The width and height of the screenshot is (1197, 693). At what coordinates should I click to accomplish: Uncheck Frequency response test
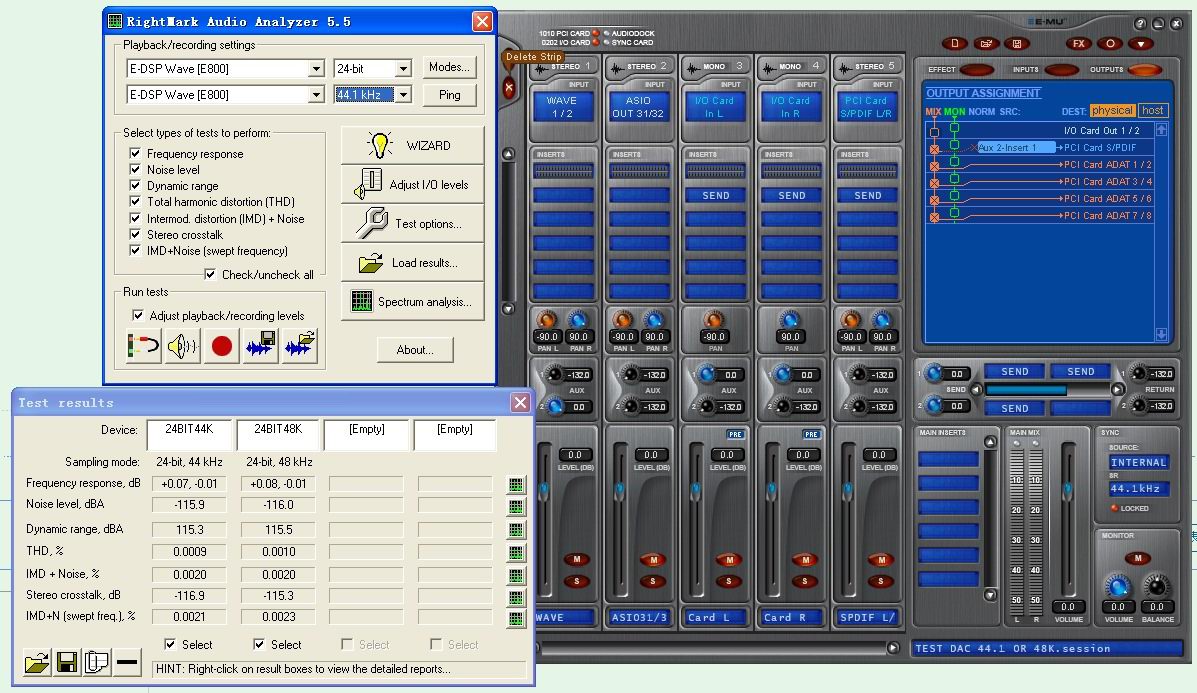click(x=135, y=153)
